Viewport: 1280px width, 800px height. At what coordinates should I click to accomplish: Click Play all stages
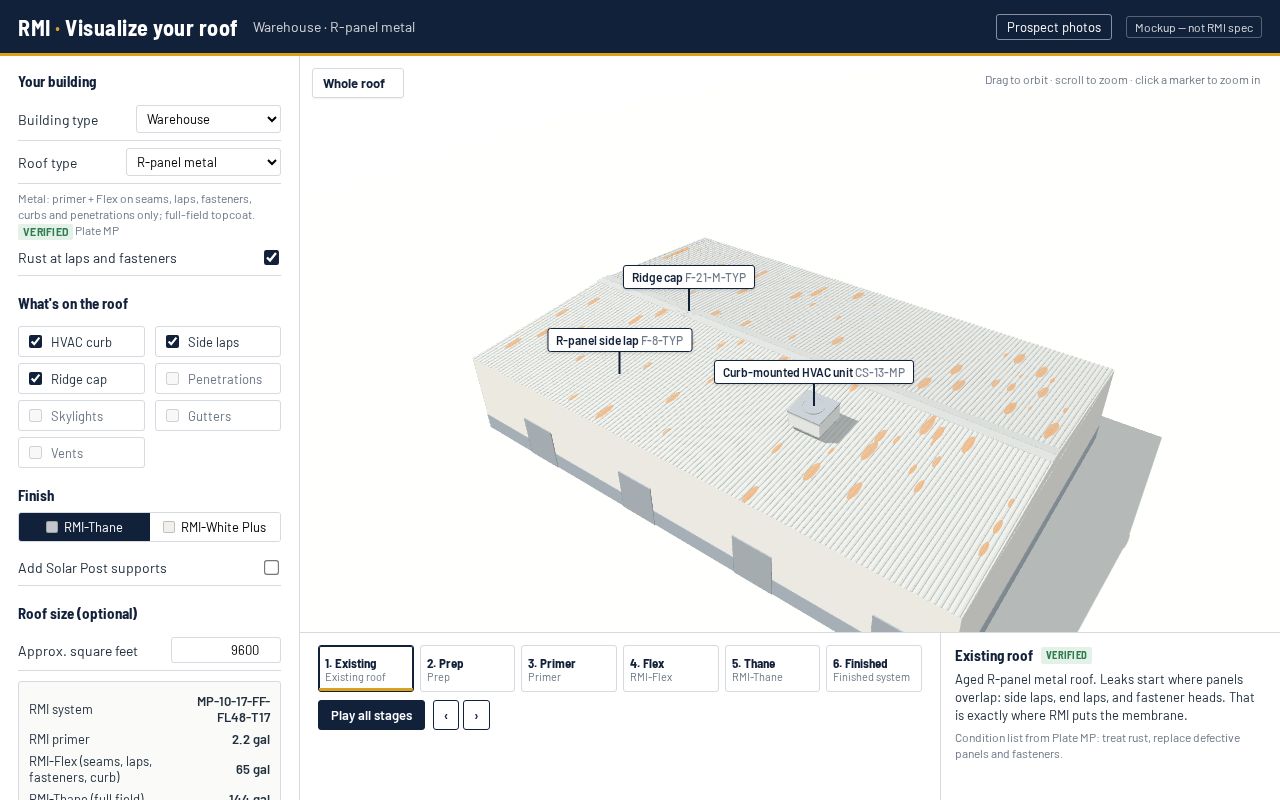point(371,715)
